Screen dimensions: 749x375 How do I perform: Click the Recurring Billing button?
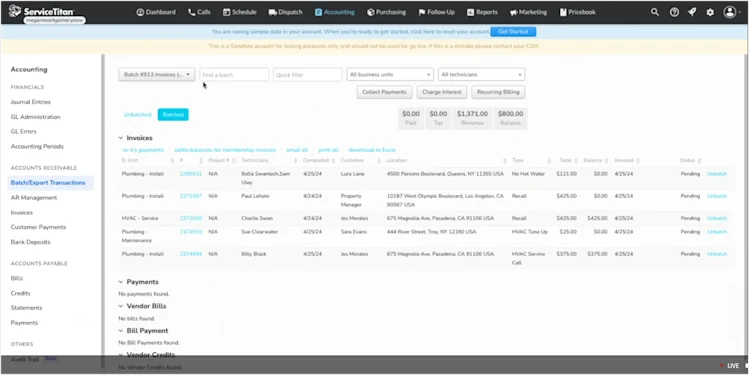pyautogui.click(x=498, y=92)
